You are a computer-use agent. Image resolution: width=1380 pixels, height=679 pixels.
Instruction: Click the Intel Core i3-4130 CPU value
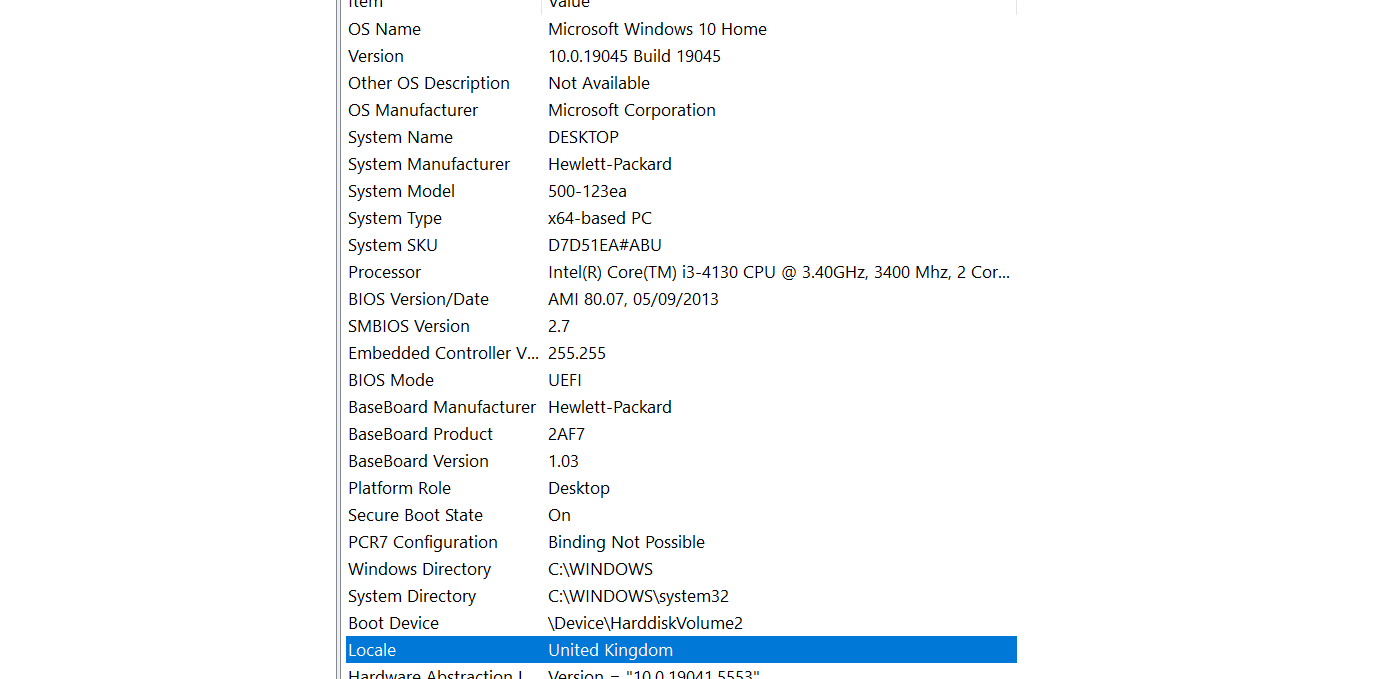click(779, 272)
